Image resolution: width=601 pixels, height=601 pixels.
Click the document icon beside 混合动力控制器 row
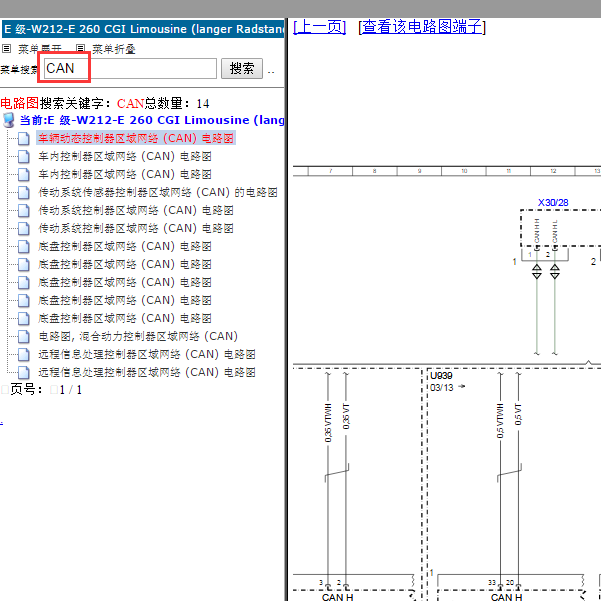23,337
